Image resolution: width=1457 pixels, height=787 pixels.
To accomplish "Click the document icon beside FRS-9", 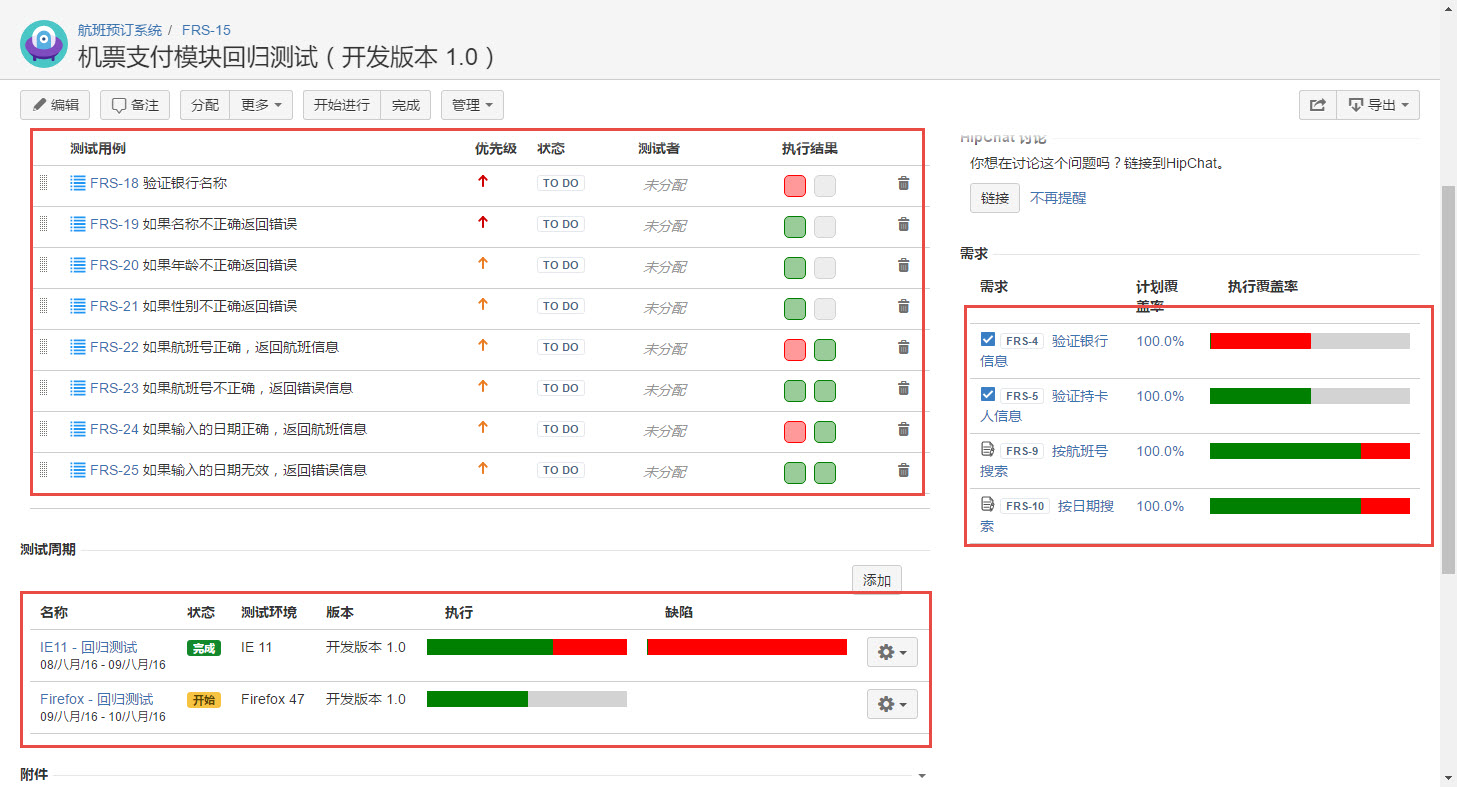I will [x=988, y=450].
